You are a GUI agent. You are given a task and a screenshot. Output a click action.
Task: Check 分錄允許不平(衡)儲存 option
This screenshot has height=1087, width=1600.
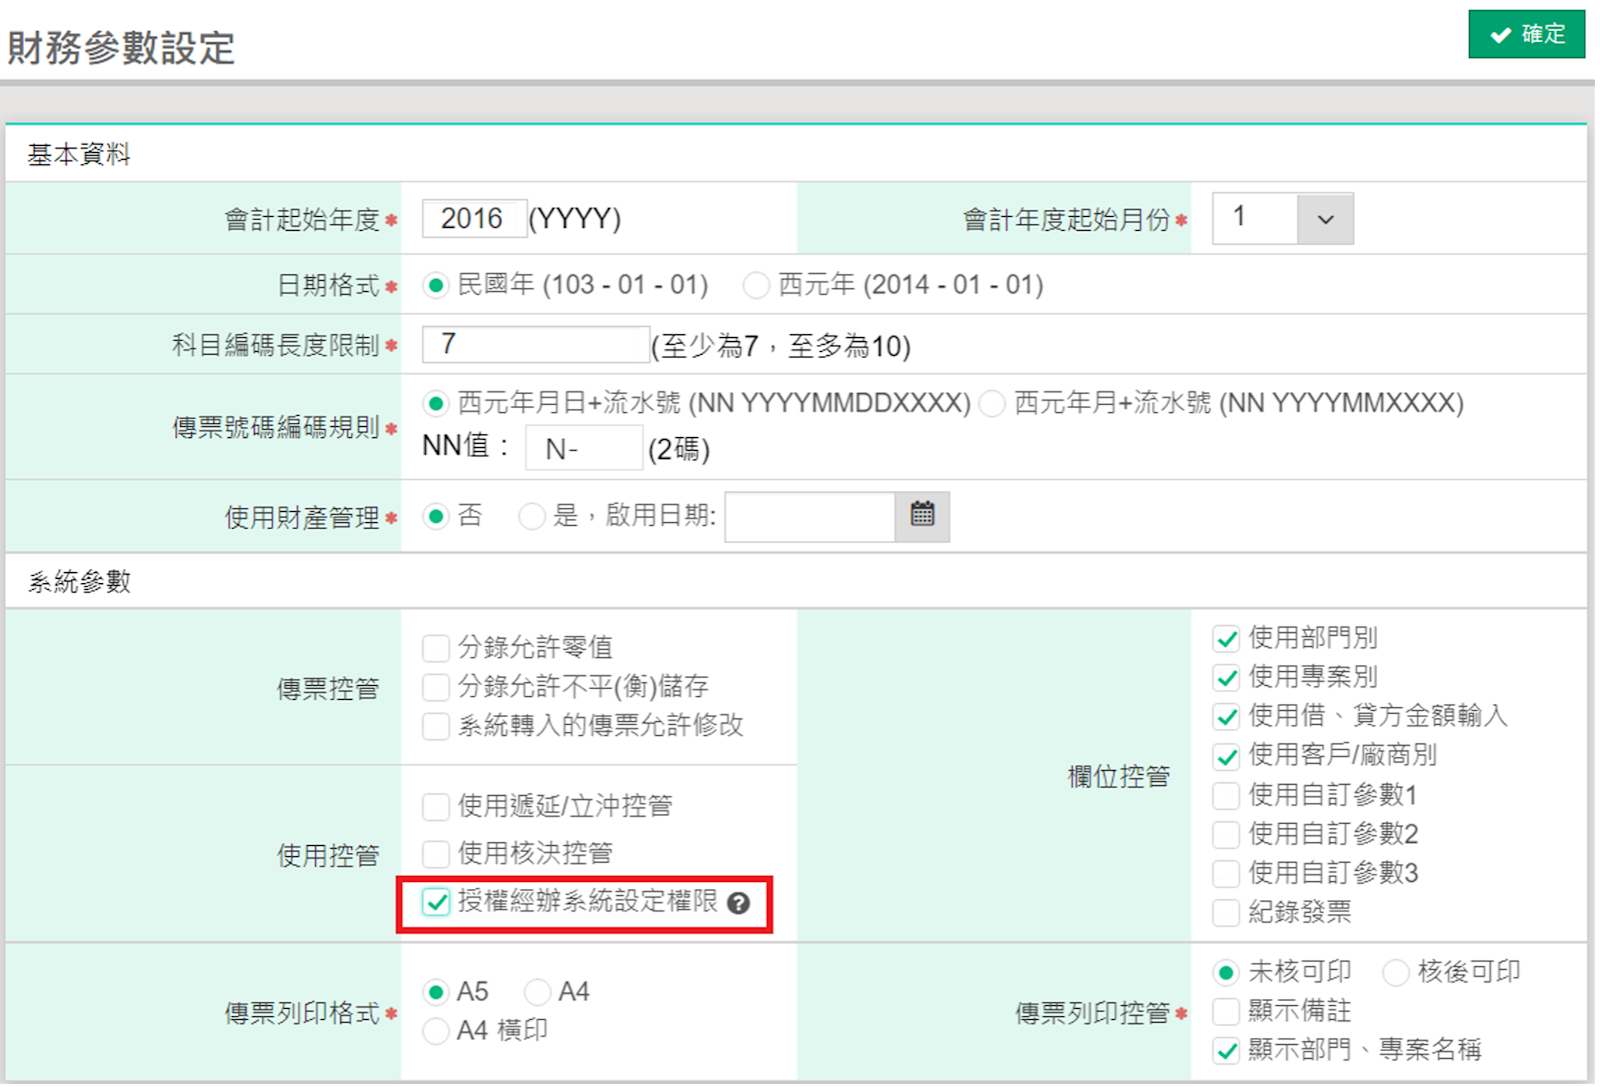436,687
